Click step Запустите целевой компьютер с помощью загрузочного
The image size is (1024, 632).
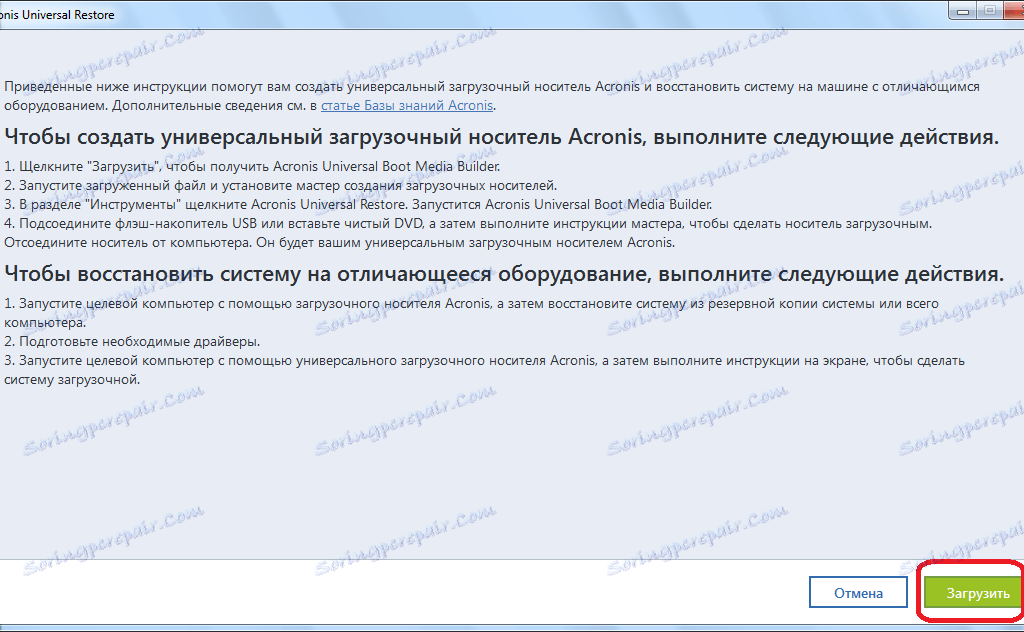coord(472,313)
